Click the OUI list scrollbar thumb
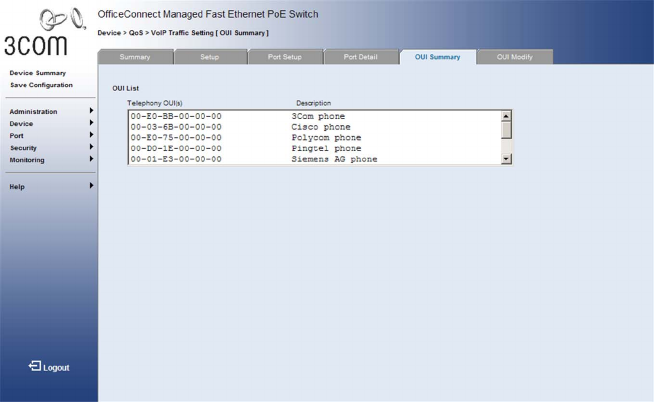 (x=506, y=130)
